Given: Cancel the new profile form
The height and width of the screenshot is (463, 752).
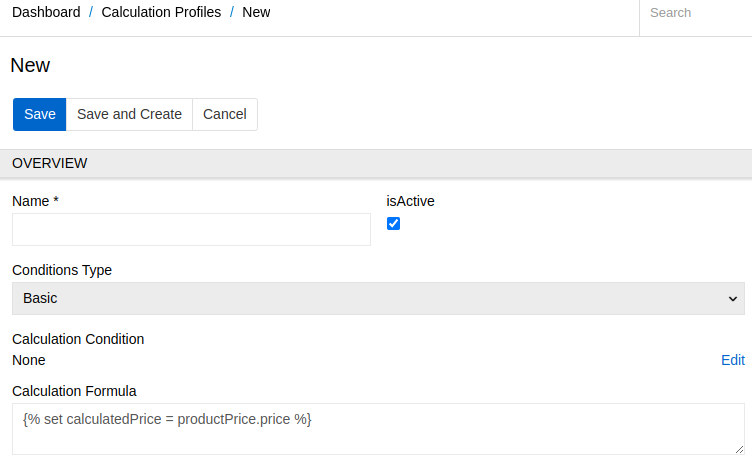Looking at the screenshot, I should click(224, 114).
